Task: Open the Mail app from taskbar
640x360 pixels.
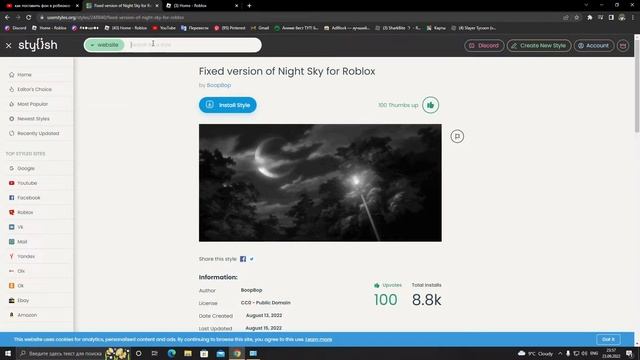Action: coord(220,353)
